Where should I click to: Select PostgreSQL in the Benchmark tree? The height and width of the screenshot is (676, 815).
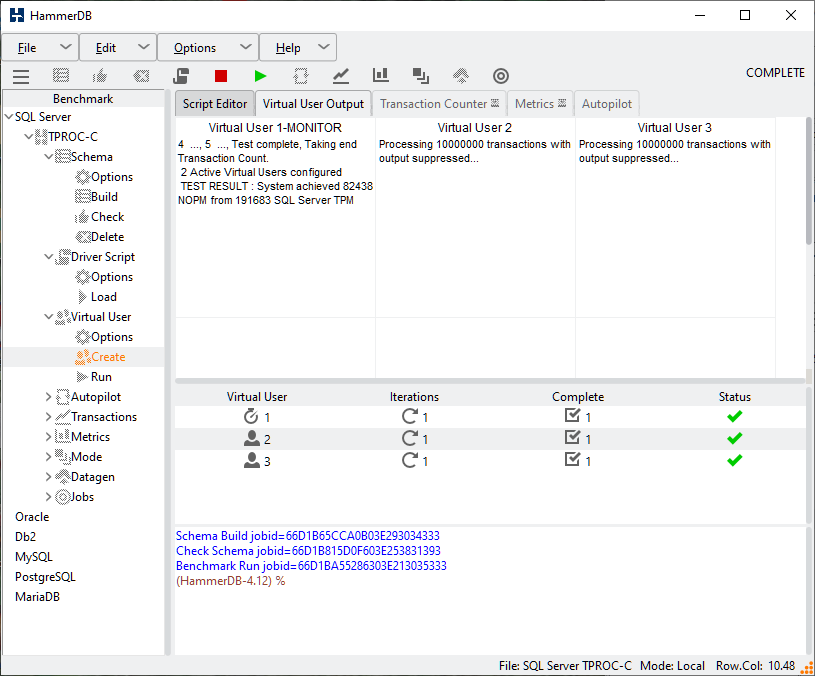point(45,577)
